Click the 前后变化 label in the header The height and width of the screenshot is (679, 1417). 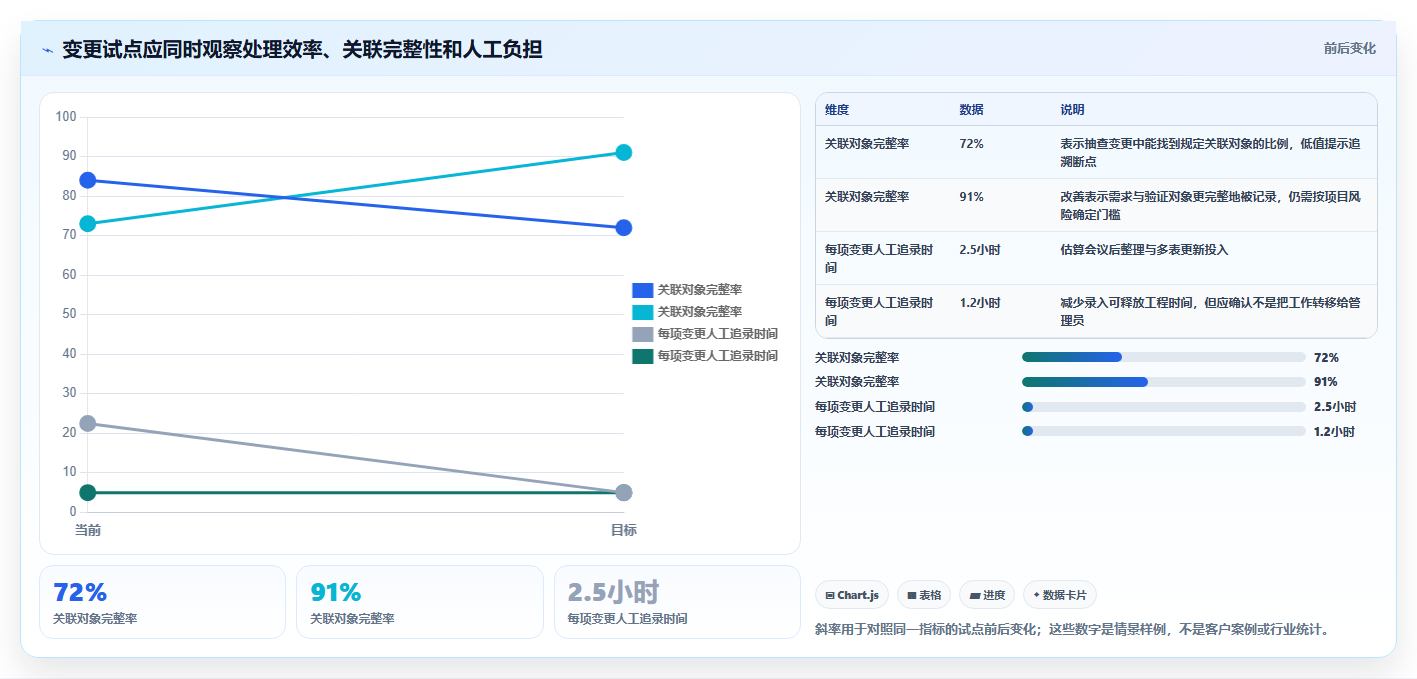1350,48
